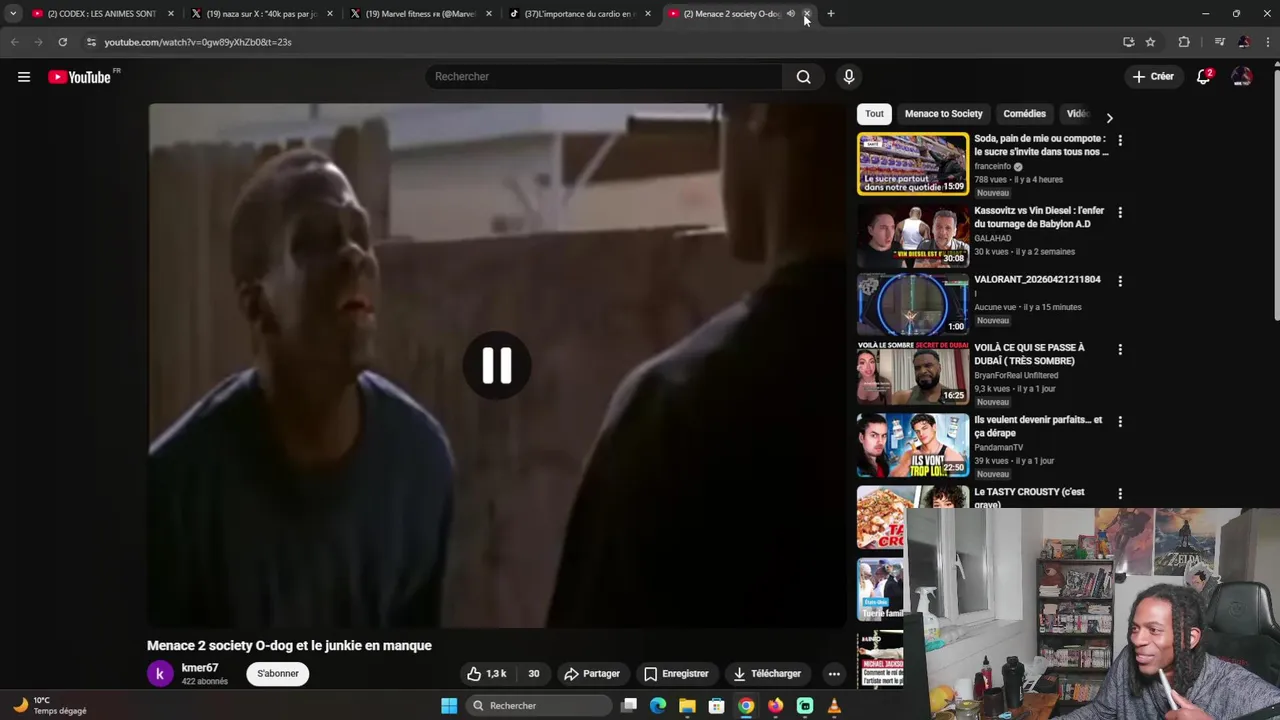Close the Menace 2 society tab
Viewport: 1280px width, 720px height.
click(807, 14)
